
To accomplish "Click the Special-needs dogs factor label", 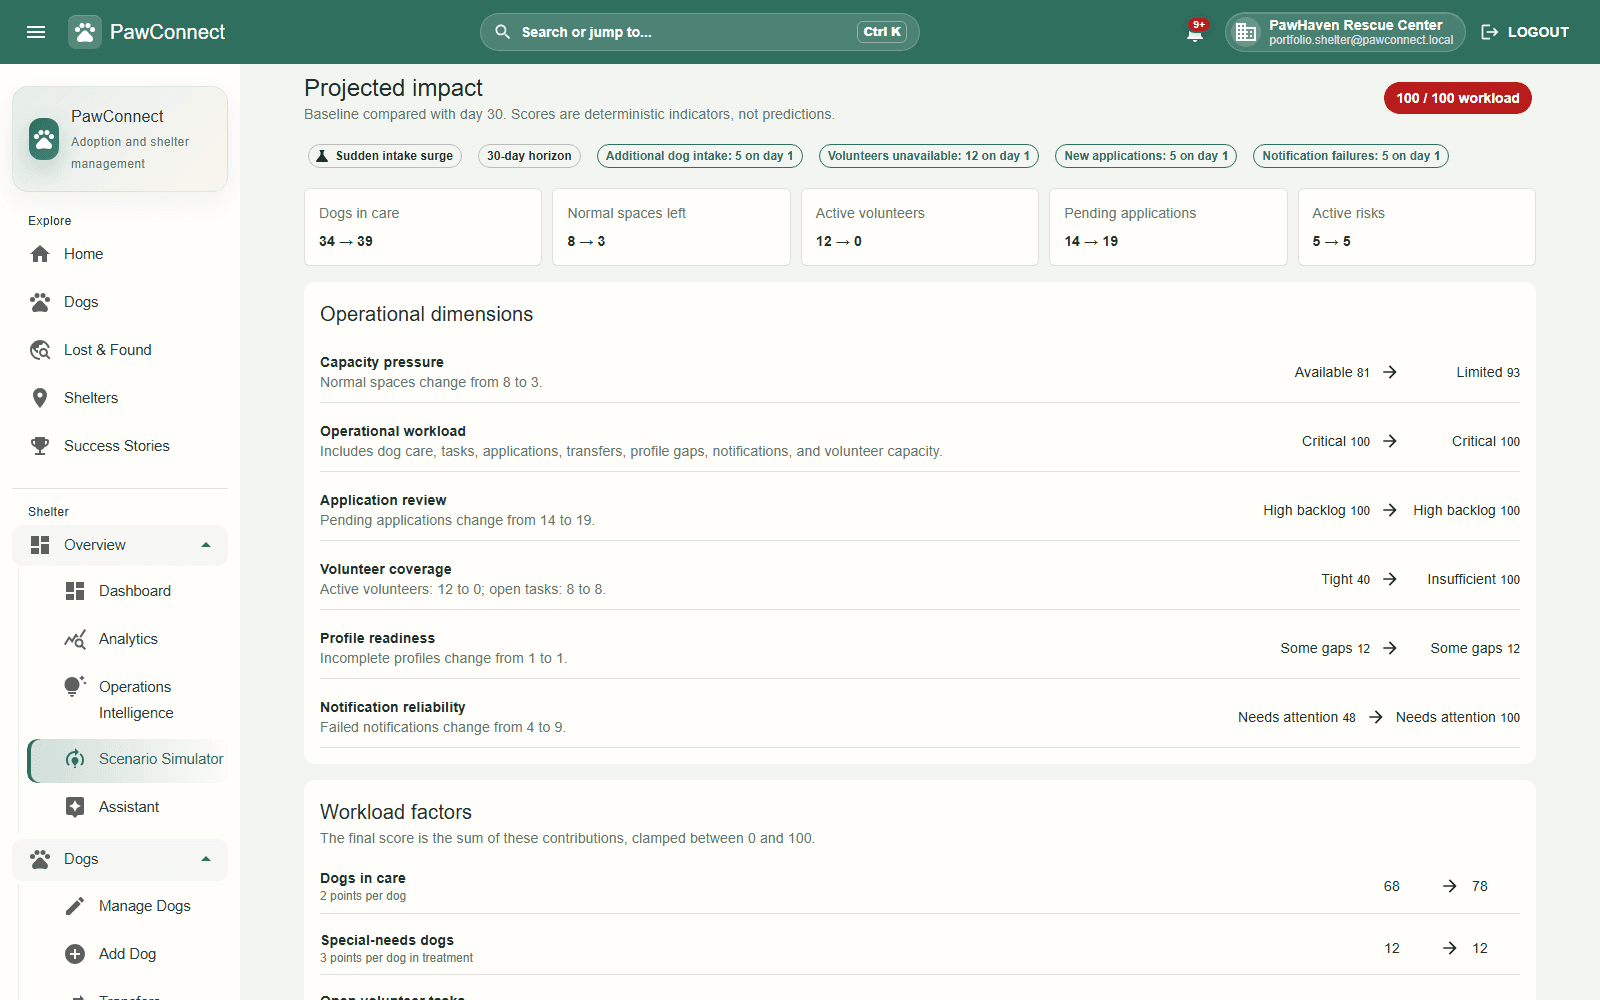I will point(387,940).
